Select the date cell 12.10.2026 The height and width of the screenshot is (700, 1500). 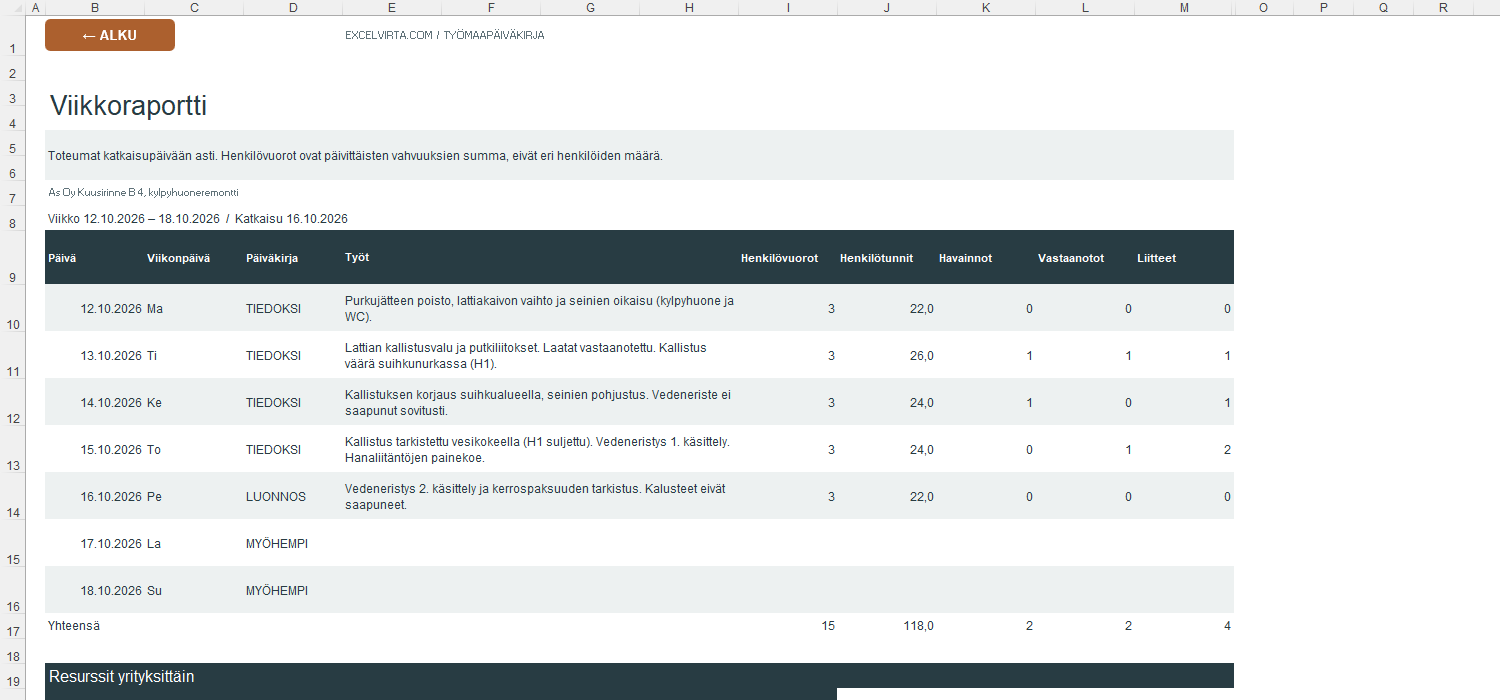tap(111, 309)
